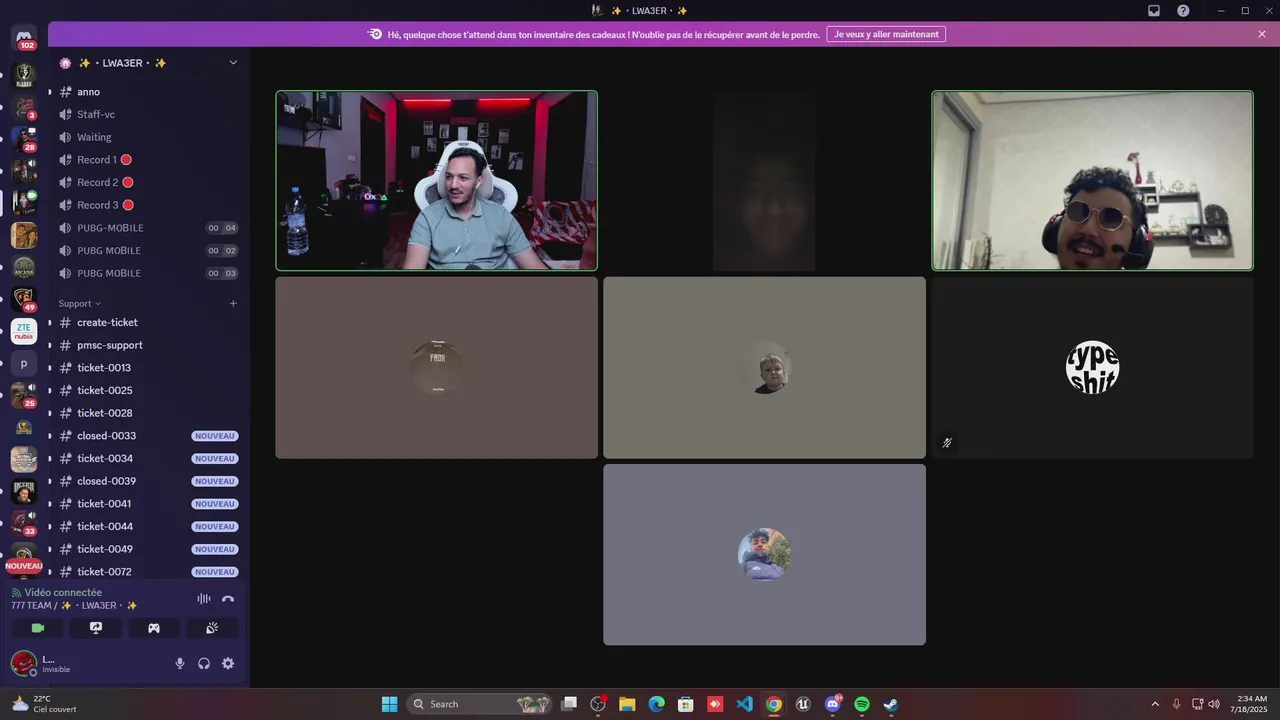This screenshot has width=1280, height=720.
Task: Click 'Je veux y aller maintenant' button
Action: (886, 34)
